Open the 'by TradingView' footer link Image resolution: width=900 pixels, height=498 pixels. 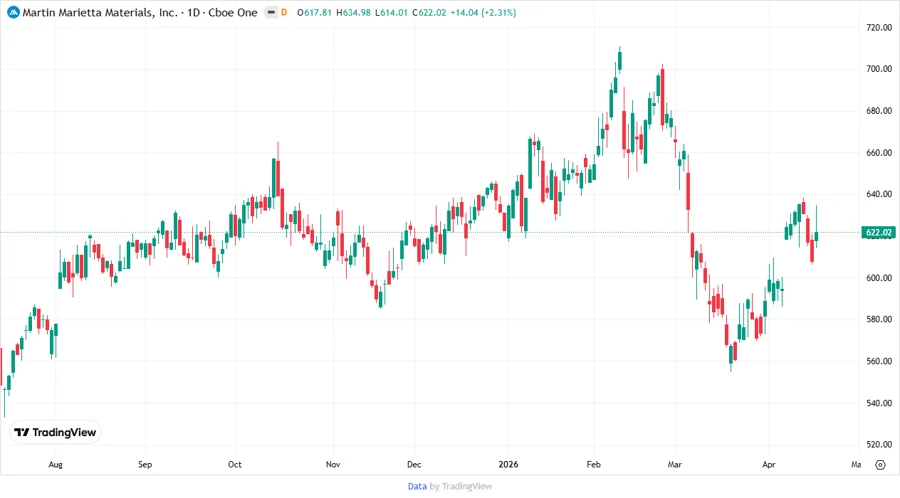tap(461, 486)
